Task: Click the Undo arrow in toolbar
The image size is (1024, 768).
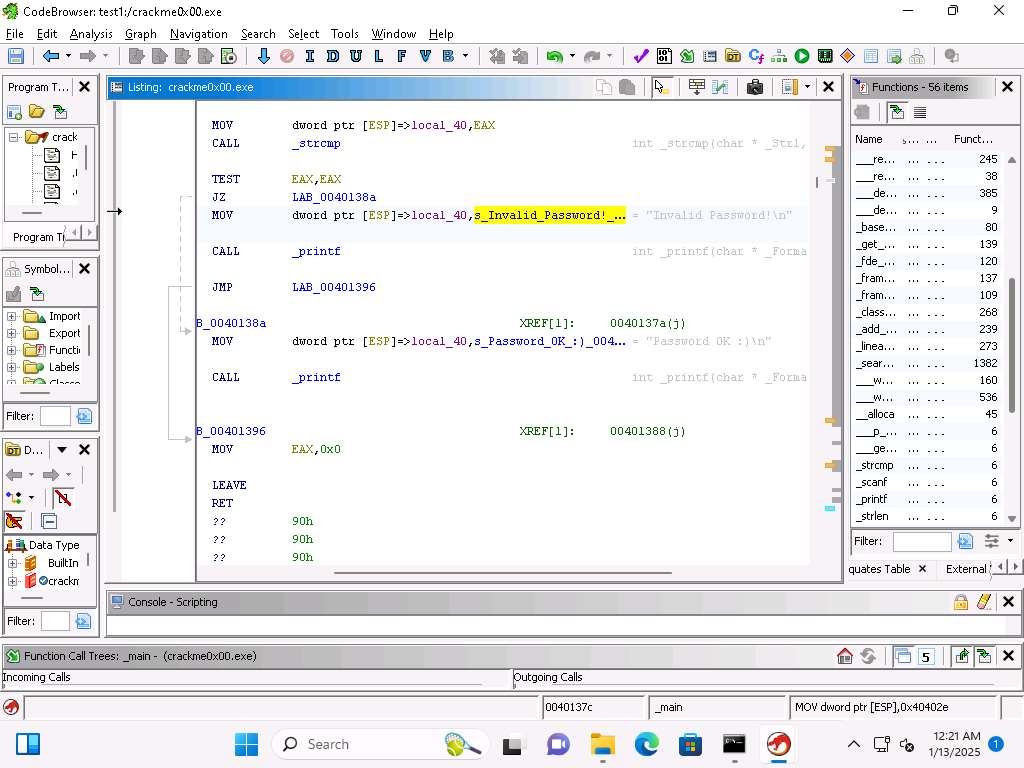Action: (553, 57)
